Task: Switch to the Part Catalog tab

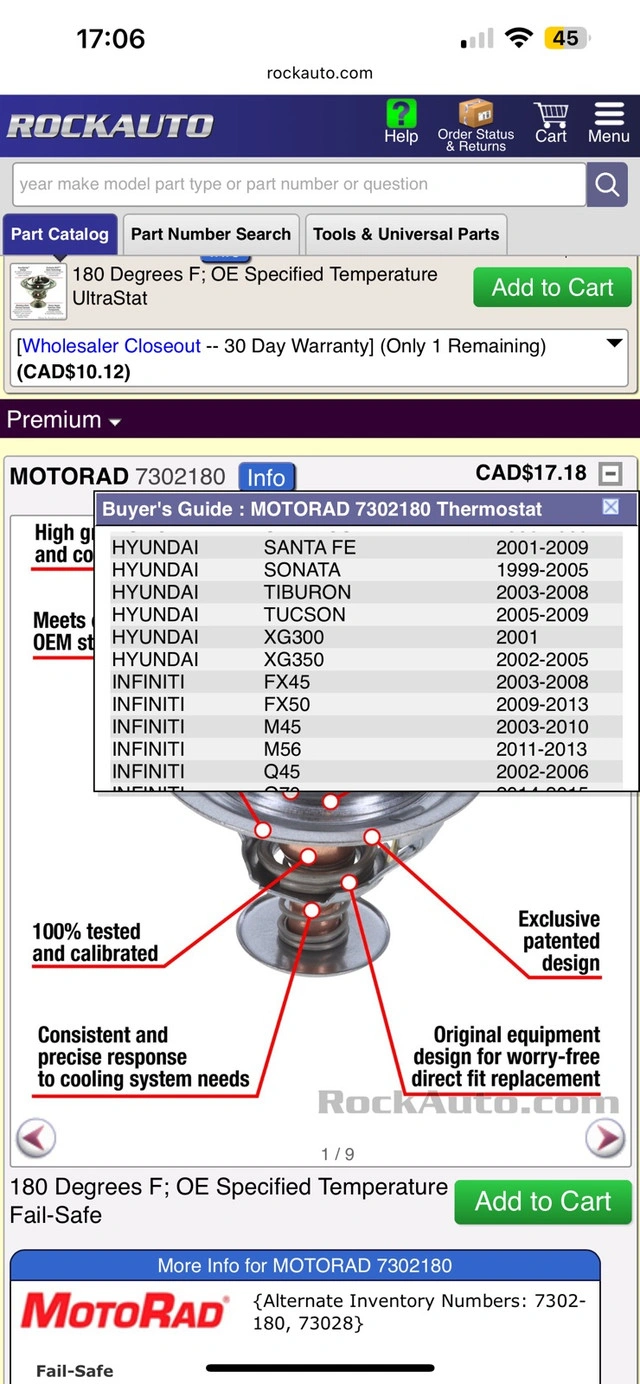Action: click(59, 234)
